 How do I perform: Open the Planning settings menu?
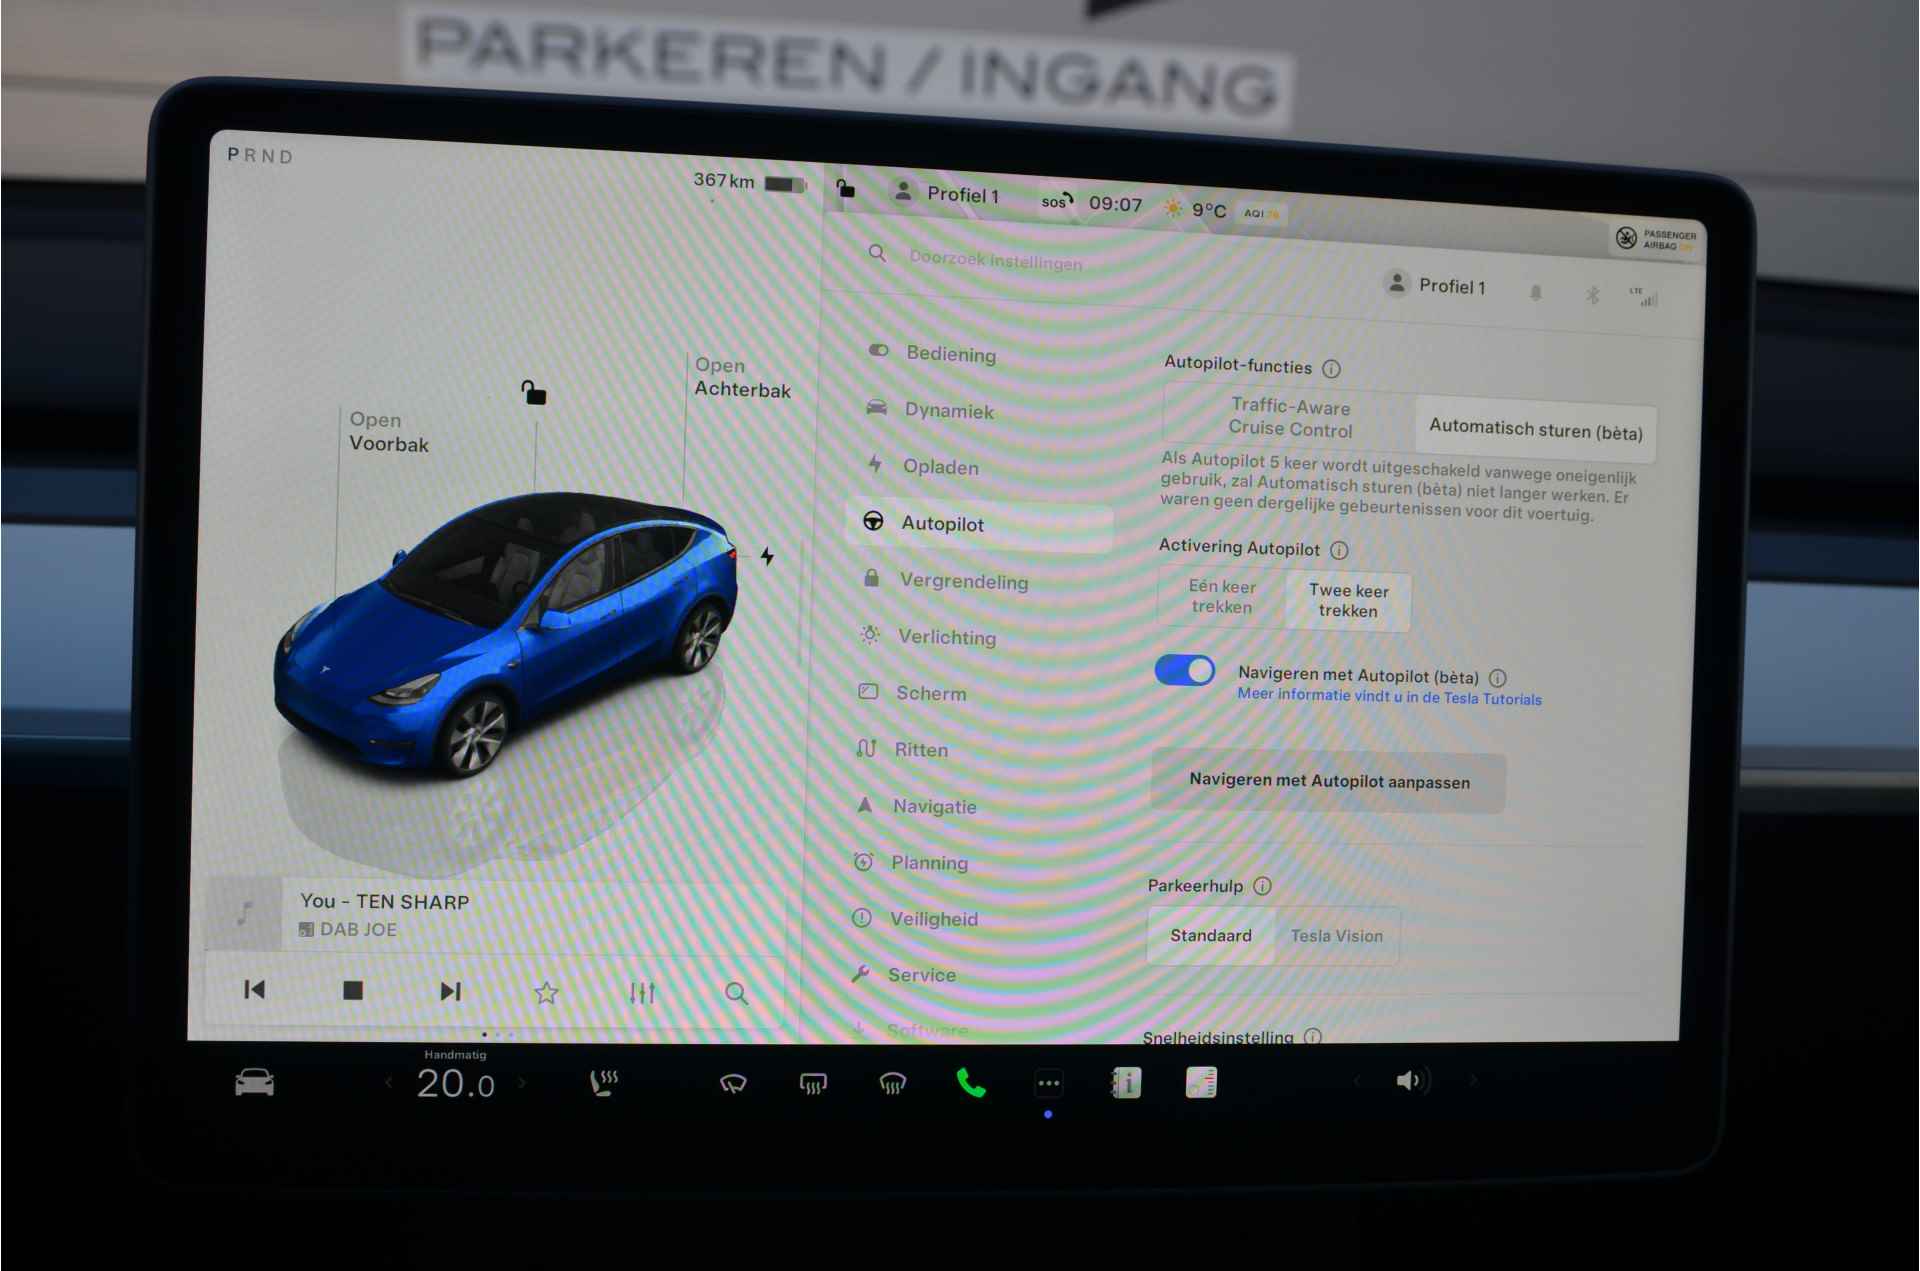[x=910, y=862]
